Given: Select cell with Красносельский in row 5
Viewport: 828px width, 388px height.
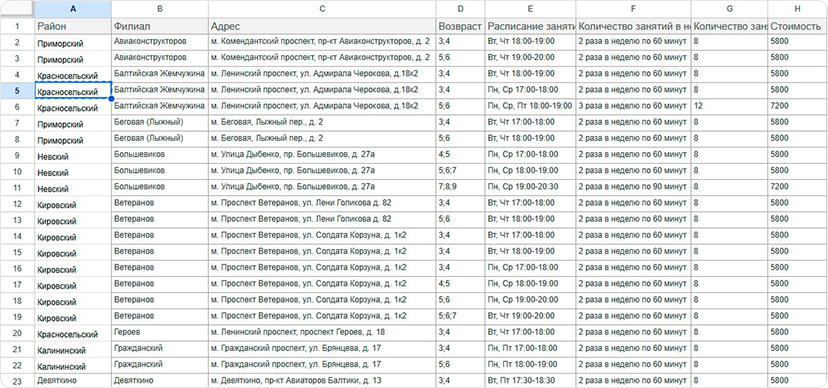Looking at the screenshot, I should (x=73, y=91).
